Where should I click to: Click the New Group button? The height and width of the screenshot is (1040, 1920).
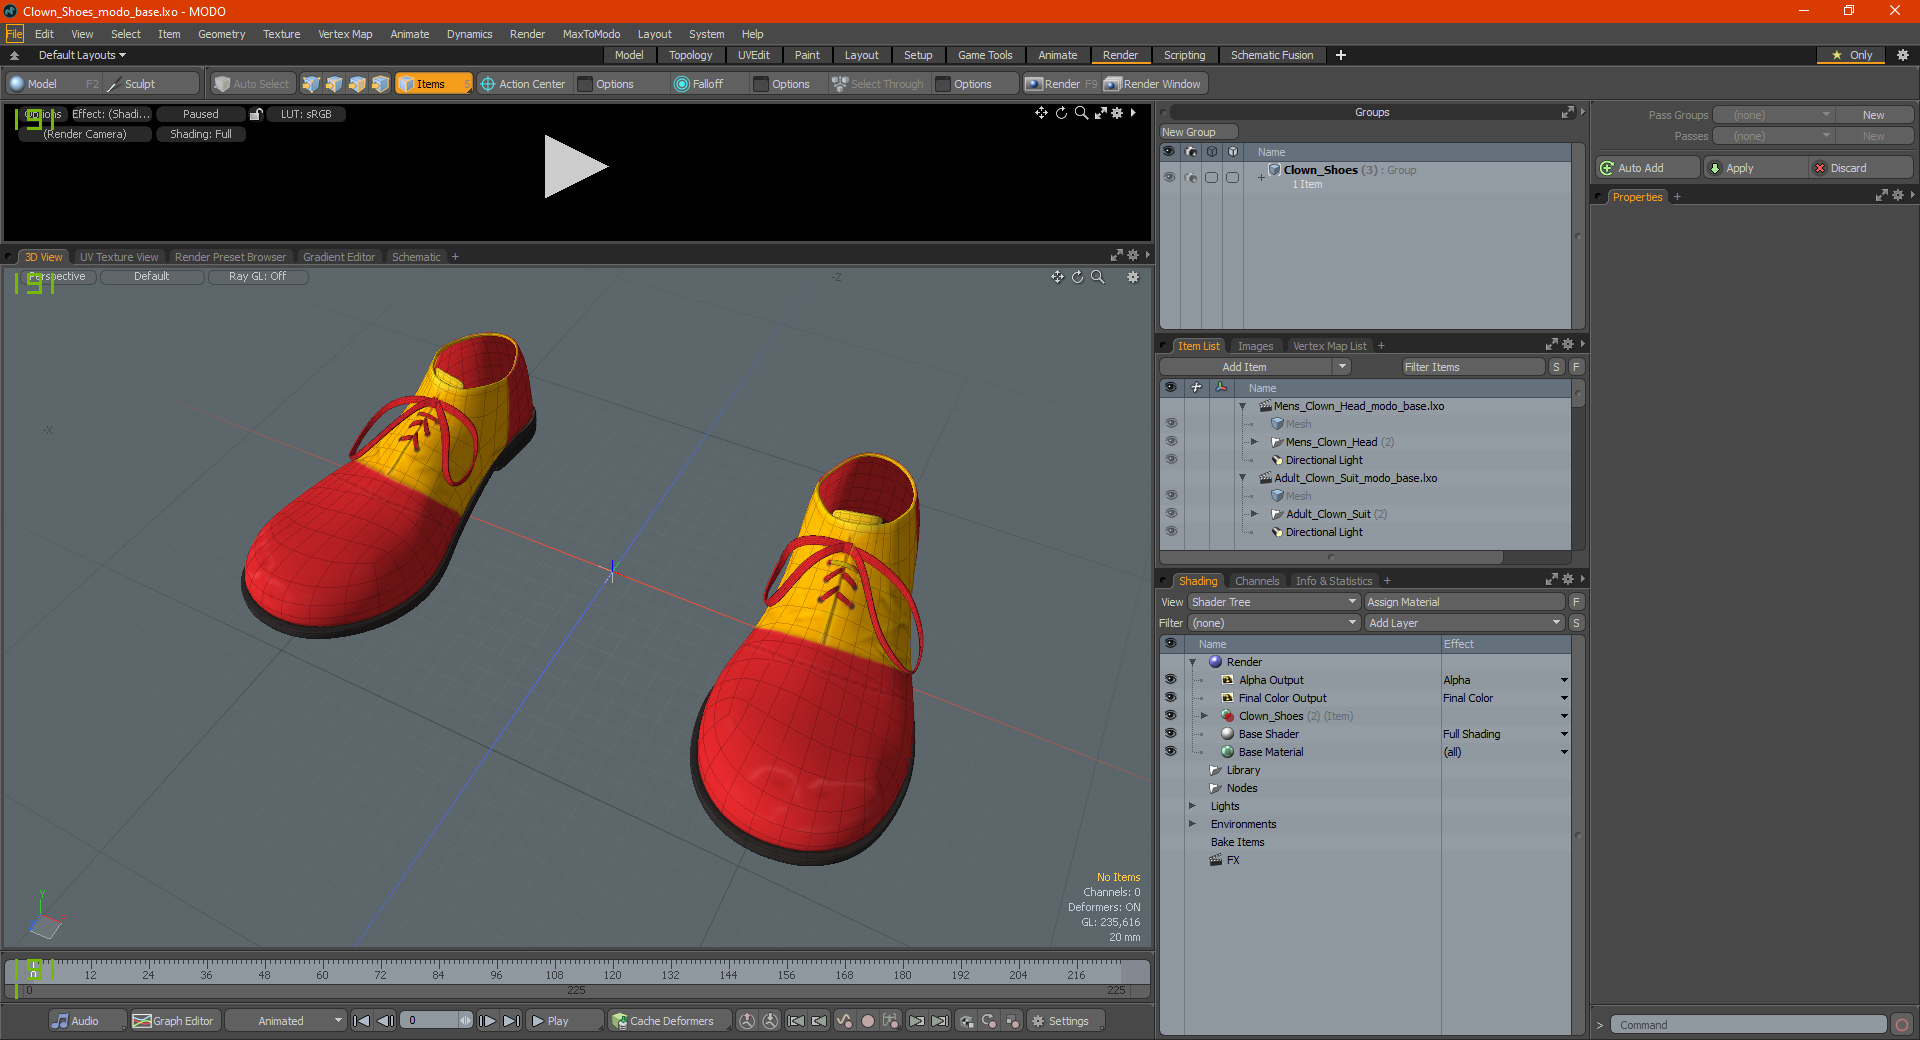pos(1198,132)
